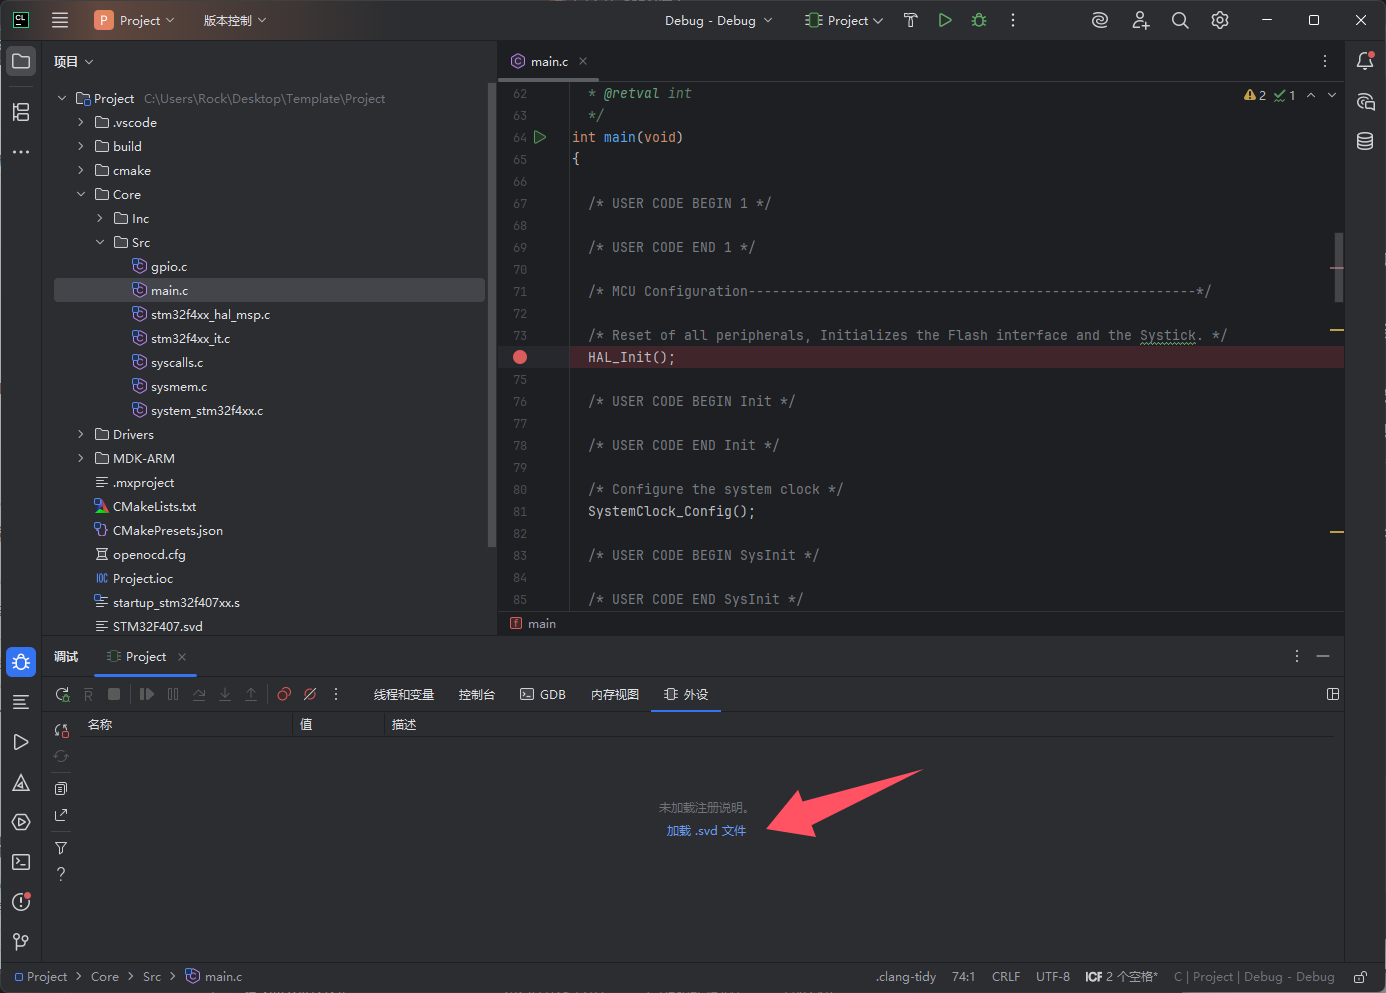Open the Notifications bell
Screen dimensions: 1386x993
(1365, 61)
